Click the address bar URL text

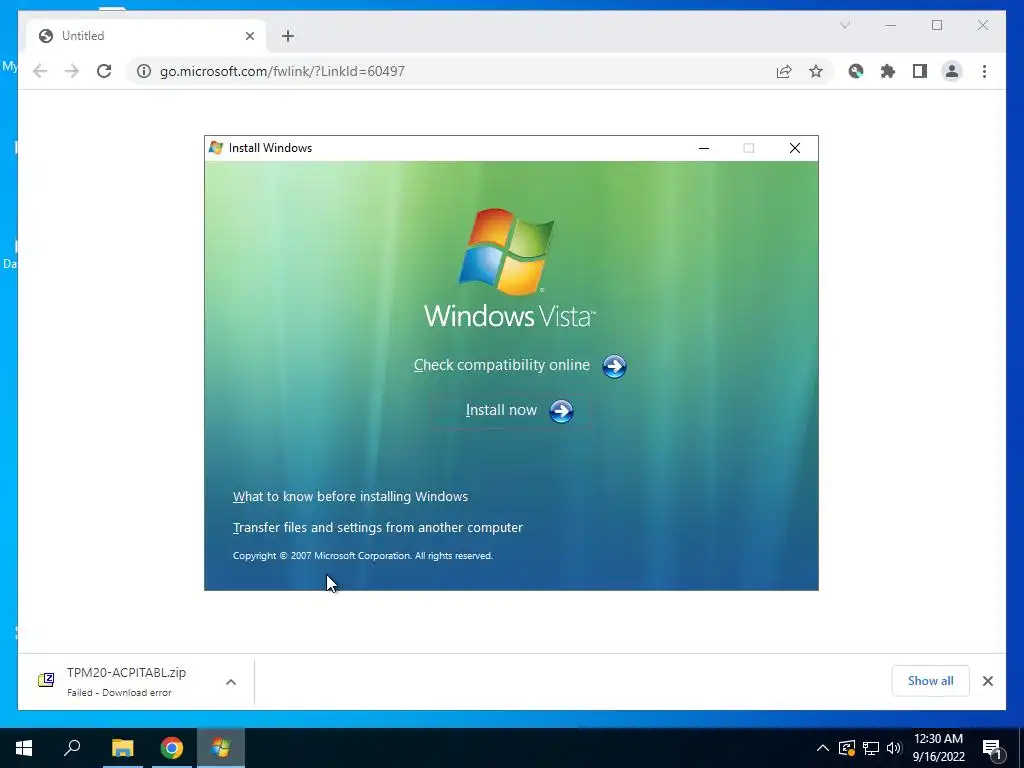pos(282,71)
